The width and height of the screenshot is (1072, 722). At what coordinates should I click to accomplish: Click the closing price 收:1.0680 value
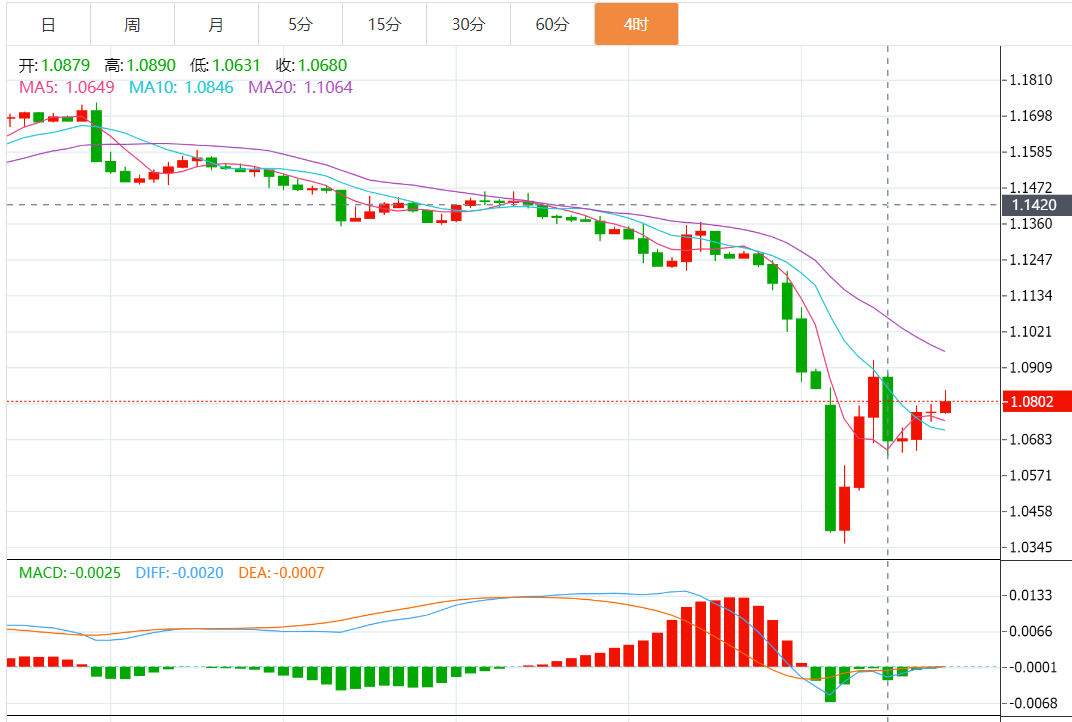point(311,66)
